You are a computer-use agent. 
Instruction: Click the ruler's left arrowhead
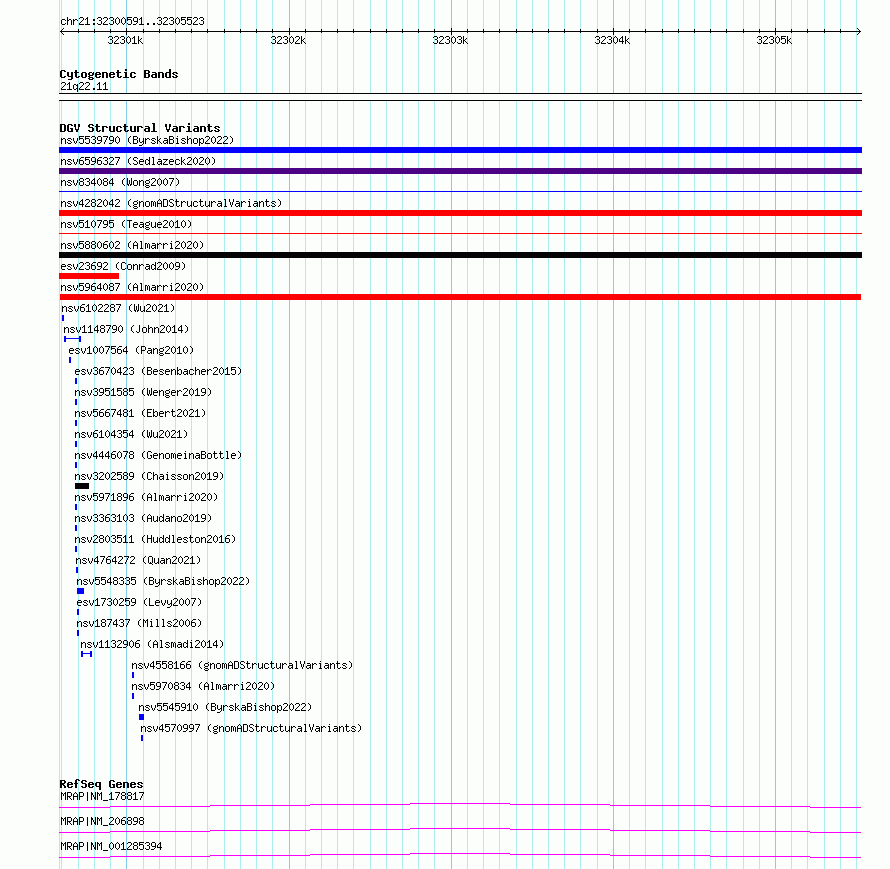click(x=62, y=32)
